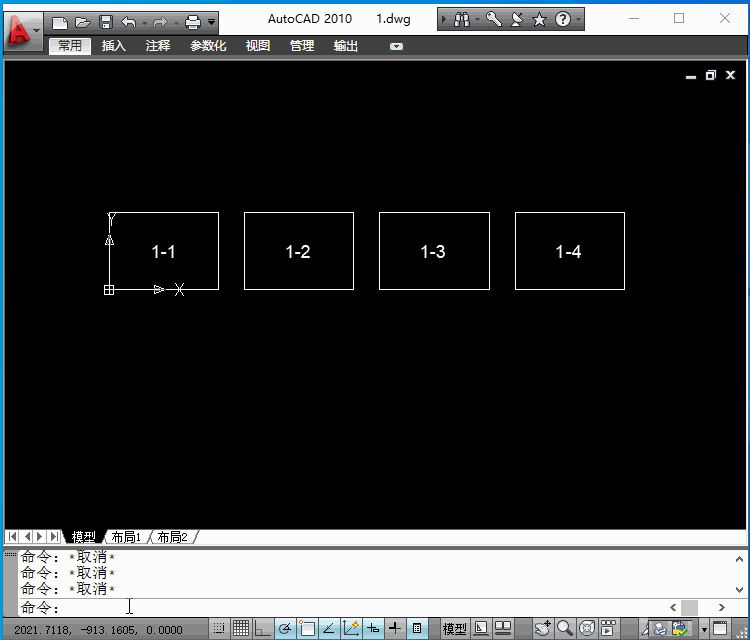Toggle Snap Mode in status bar
This screenshot has width=750, height=640.
219,628
